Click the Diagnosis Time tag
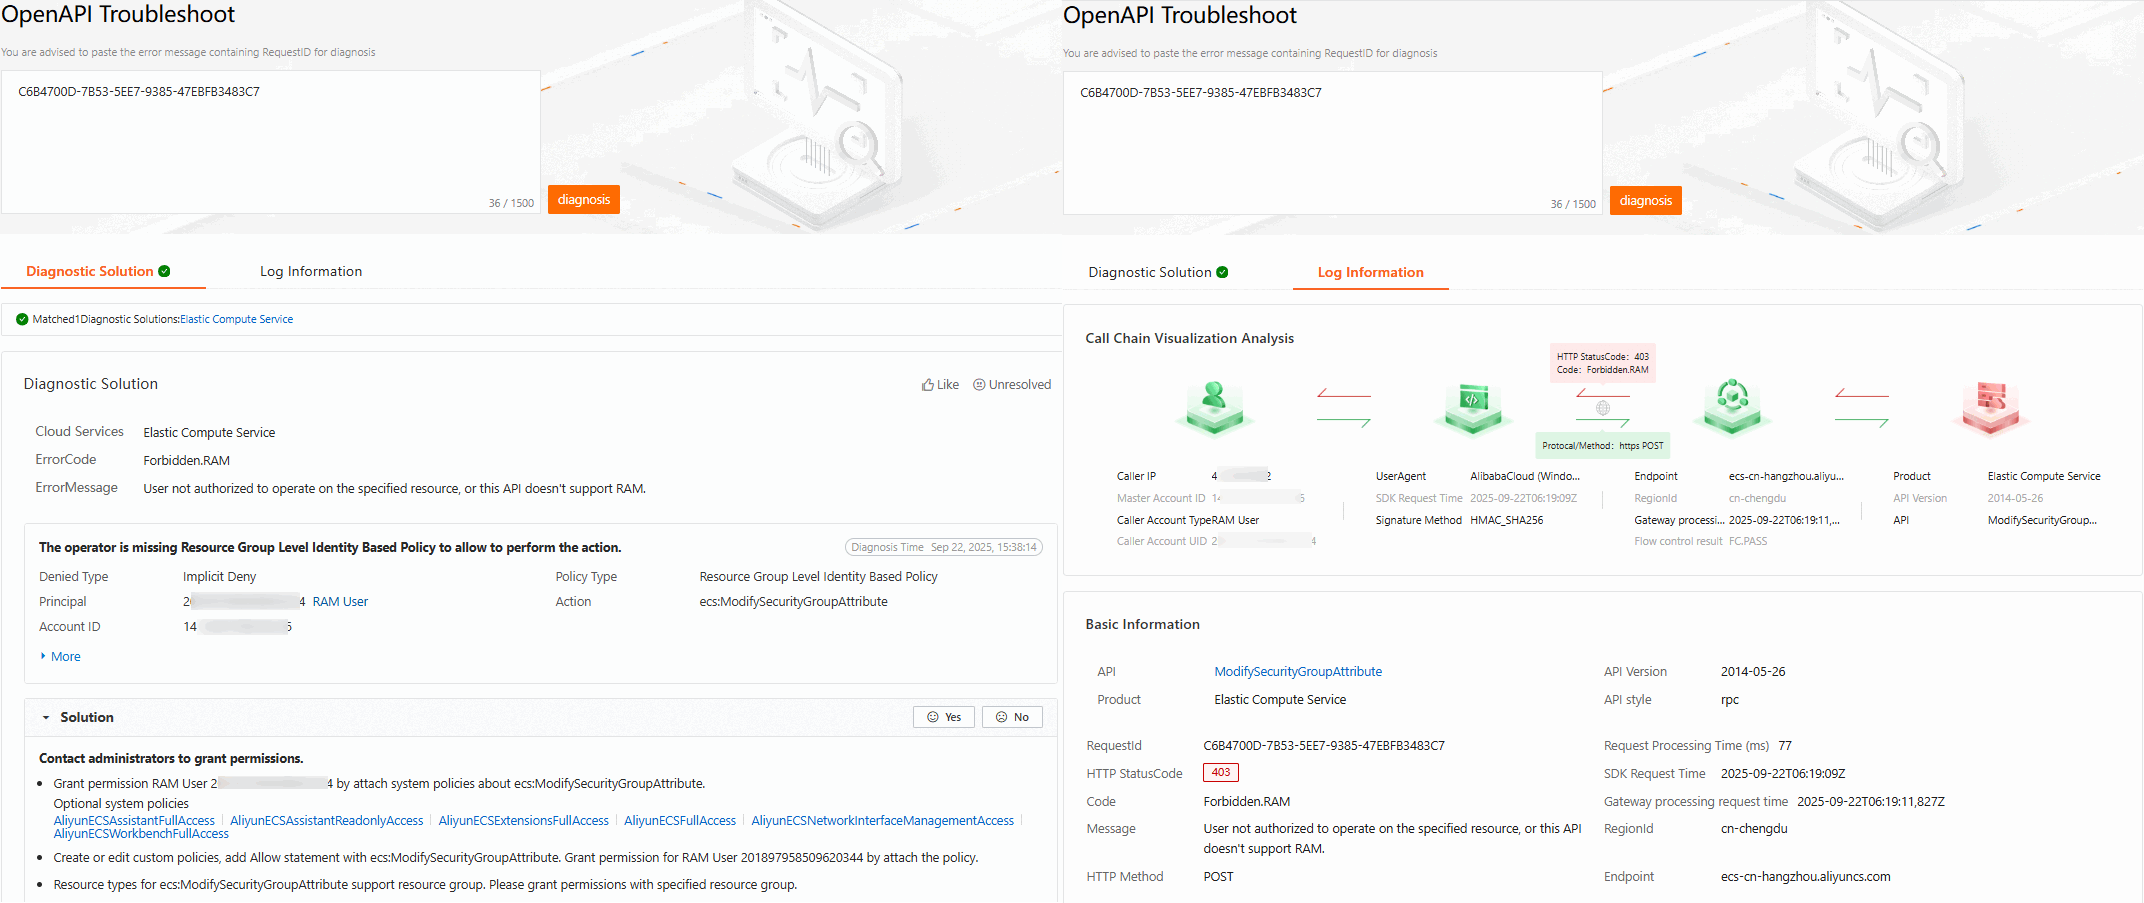The height and width of the screenshot is (903, 2144). tap(944, 548)
